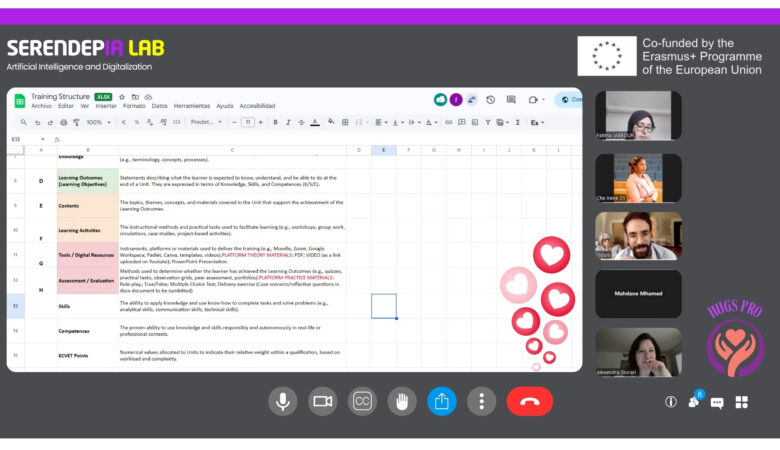The image size is (780, 450).
Task: Toggle bold formatting
Action: coord(275,122)
